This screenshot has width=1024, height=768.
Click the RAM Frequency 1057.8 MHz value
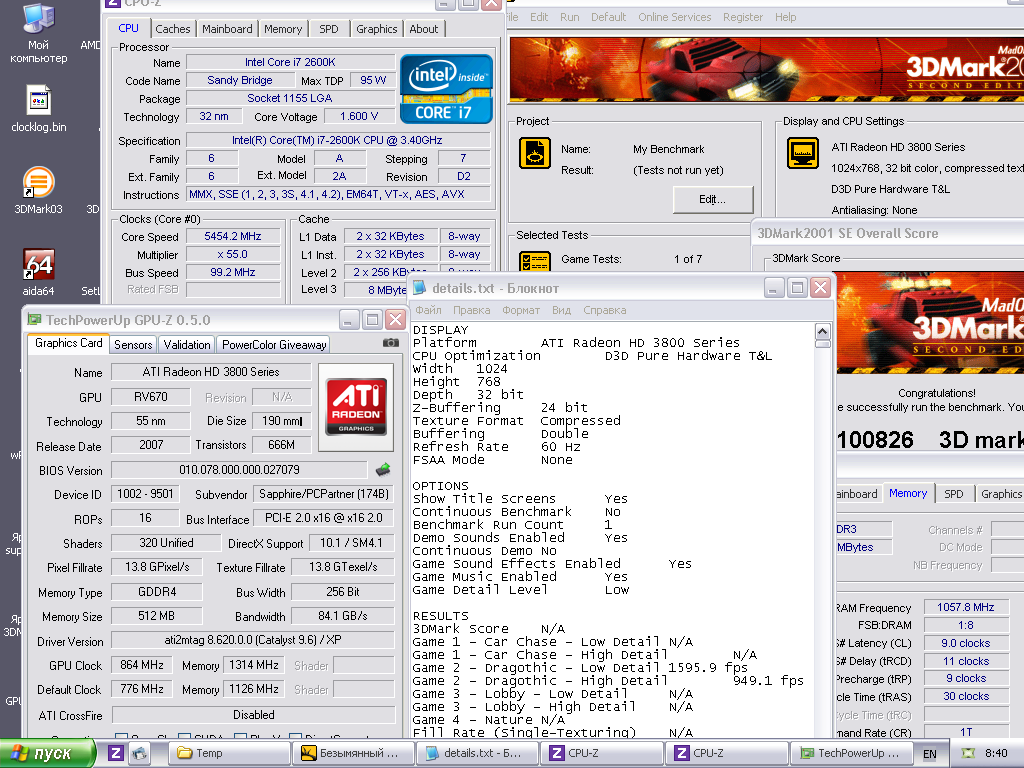965,607
